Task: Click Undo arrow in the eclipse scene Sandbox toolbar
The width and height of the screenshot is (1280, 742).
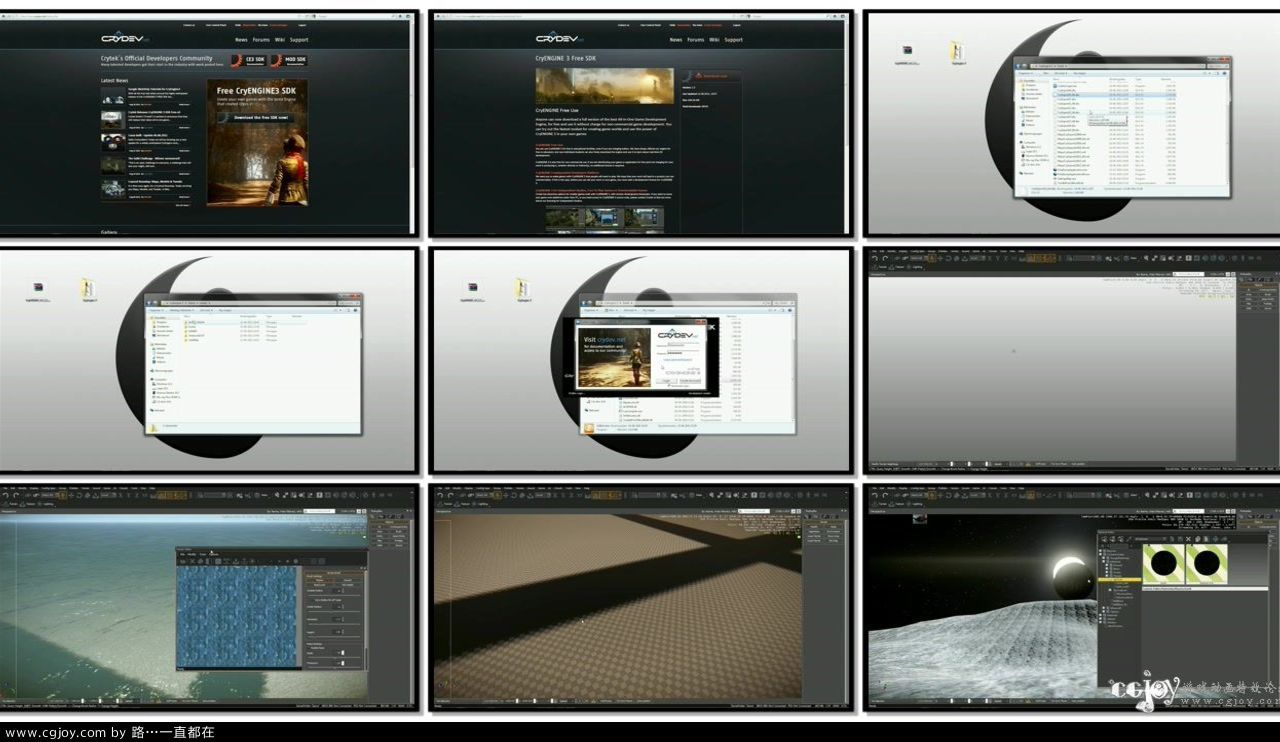Action: pos(875,495)
